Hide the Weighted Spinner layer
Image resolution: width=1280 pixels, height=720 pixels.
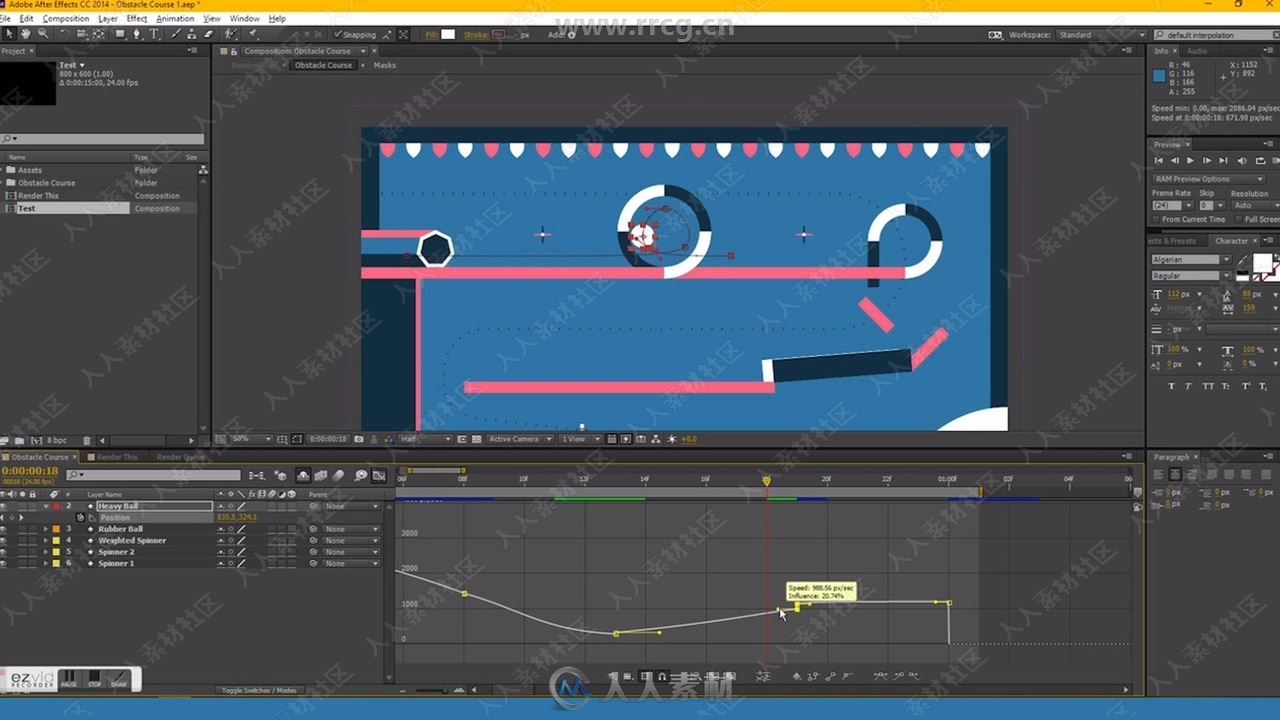point(4,540)
